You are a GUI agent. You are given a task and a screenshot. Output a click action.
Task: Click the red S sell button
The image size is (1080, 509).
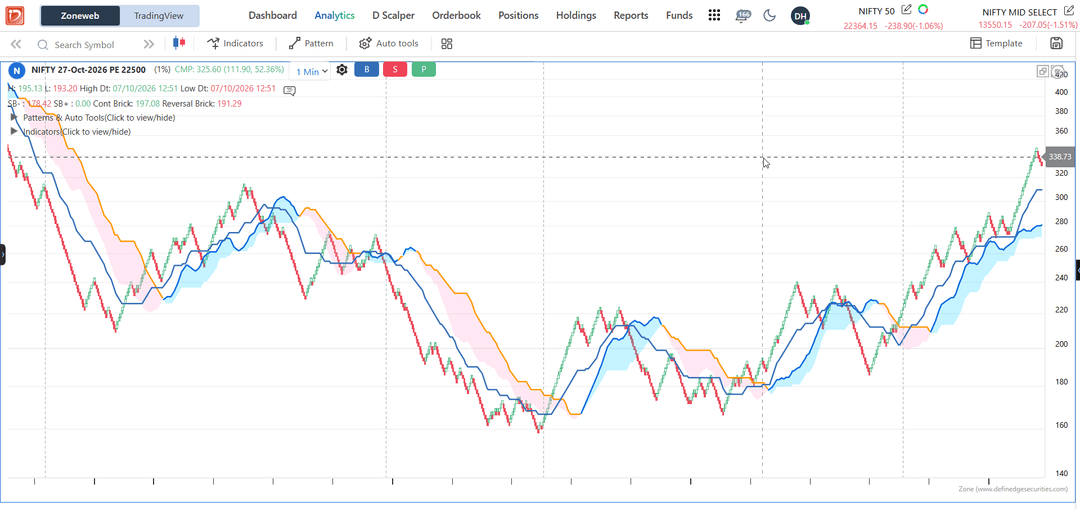click(x=395, y=70)
